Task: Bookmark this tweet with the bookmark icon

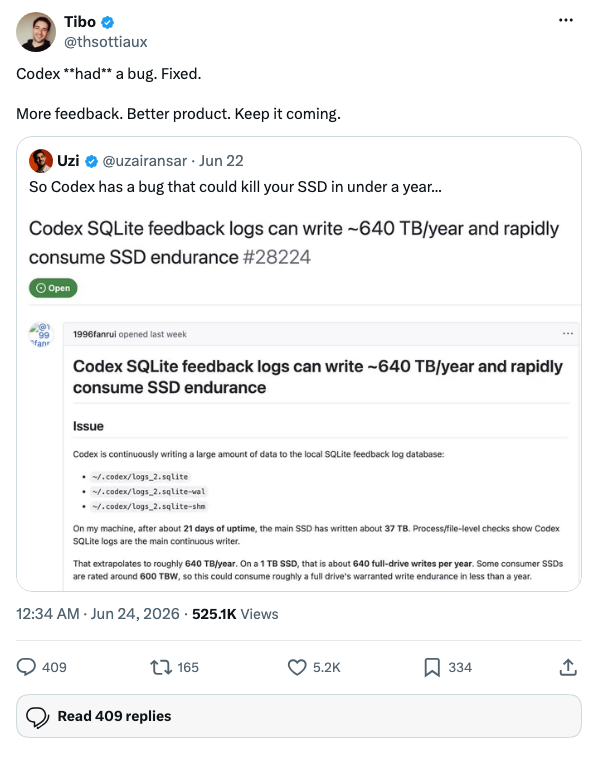Action: pos(432,667)
